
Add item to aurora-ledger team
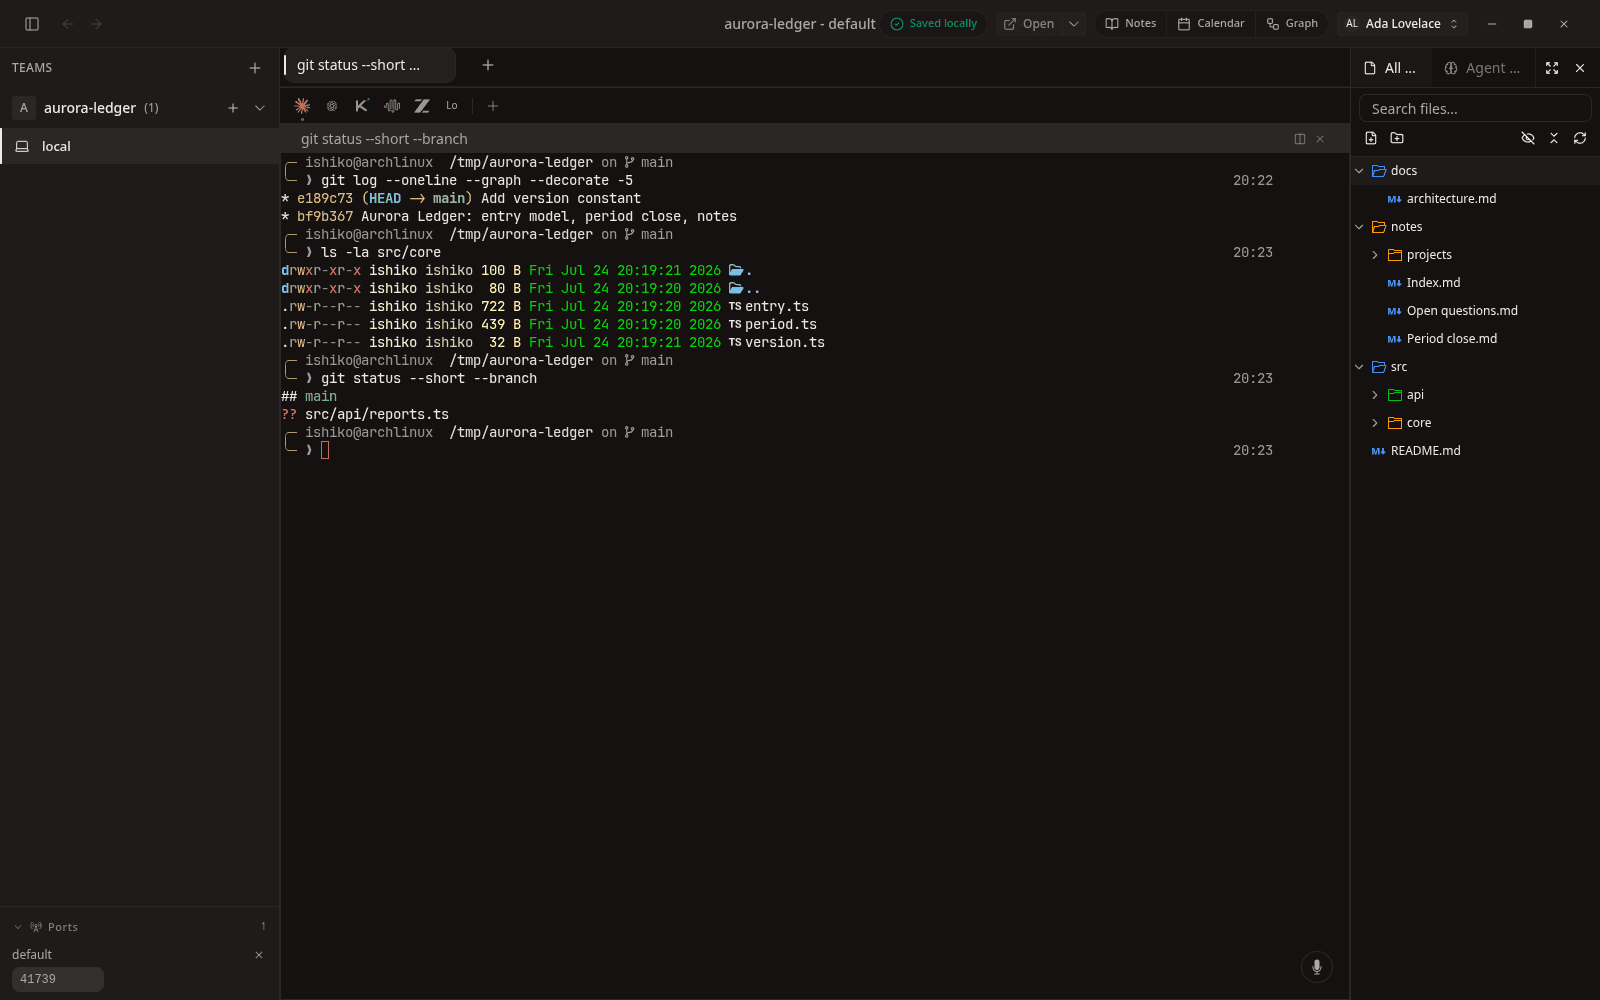pyautogui.click(x=233, y=108)
